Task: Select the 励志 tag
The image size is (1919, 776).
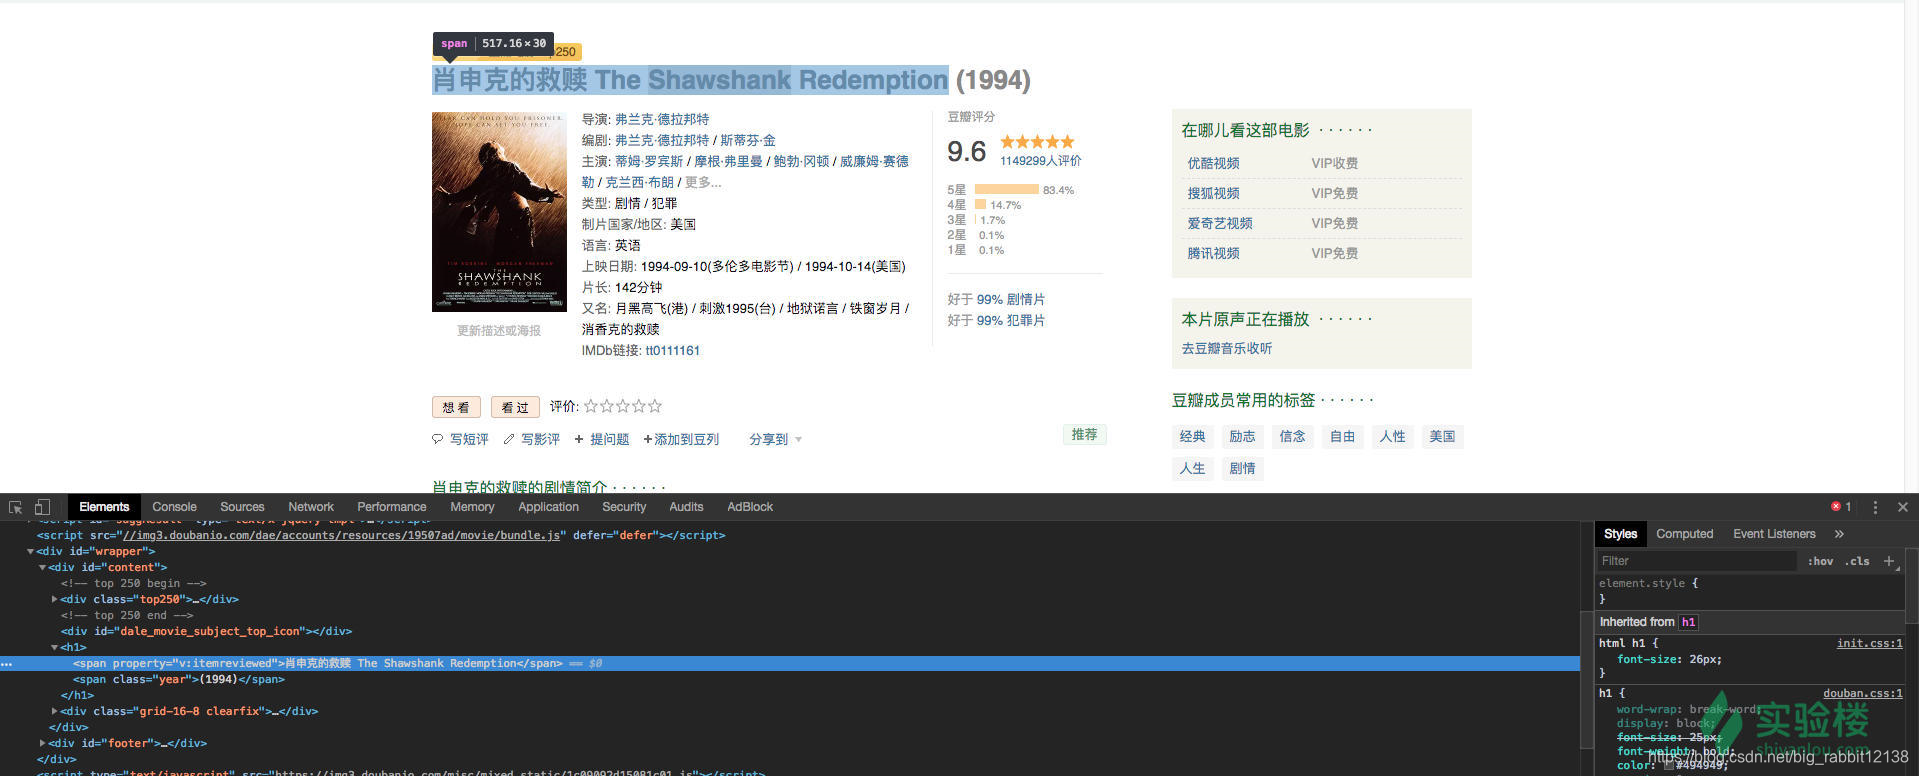Action: coord(1242,436)
